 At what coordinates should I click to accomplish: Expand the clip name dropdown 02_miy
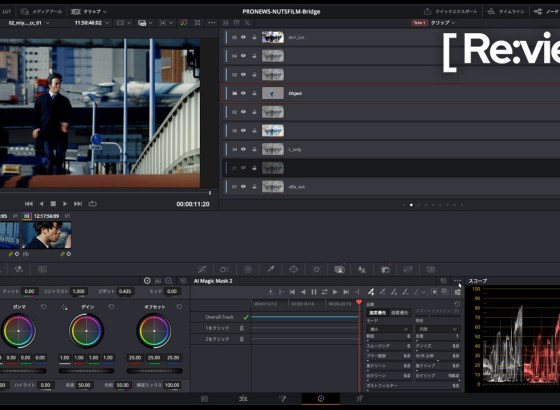pos(29,23)
